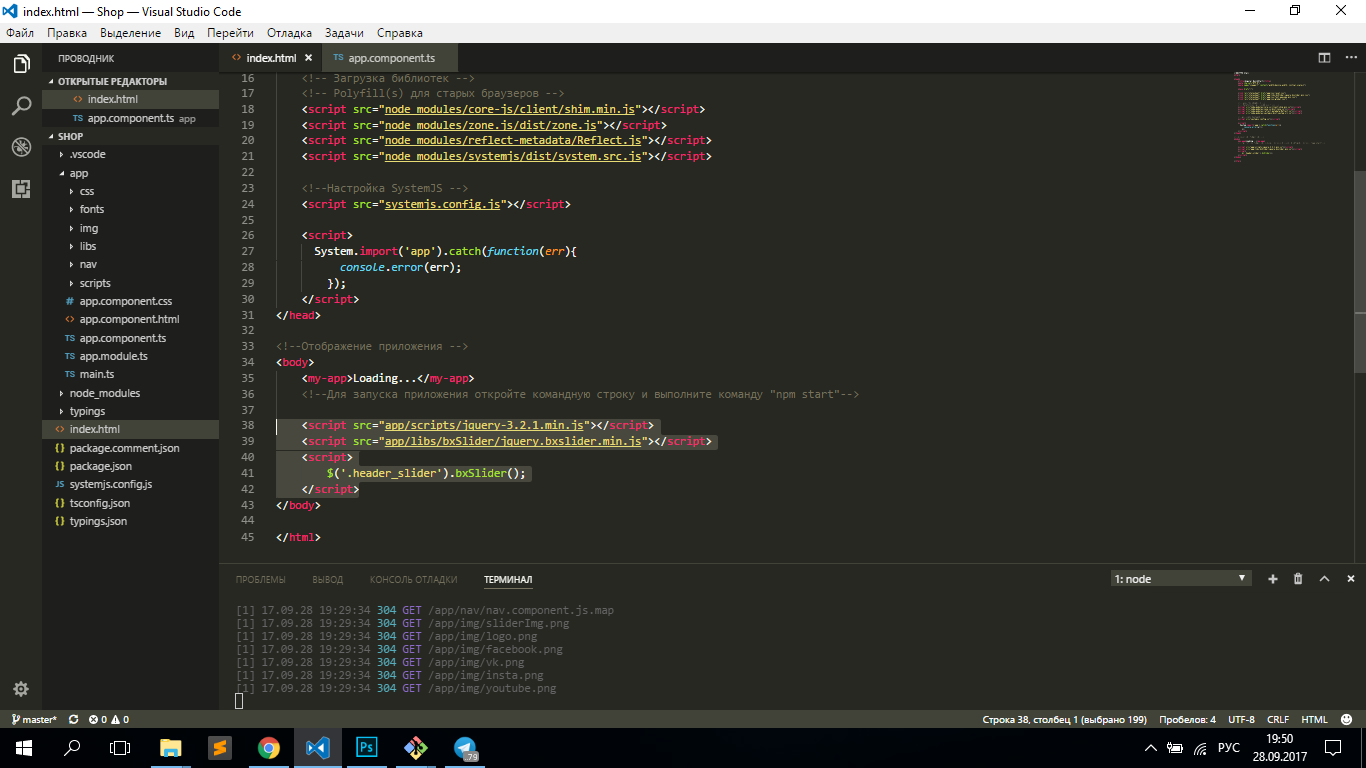The width and height of the screenshot is (1366, 768).
Task: Open the action center notifications icon
Action: click(x=1334, y=747)
